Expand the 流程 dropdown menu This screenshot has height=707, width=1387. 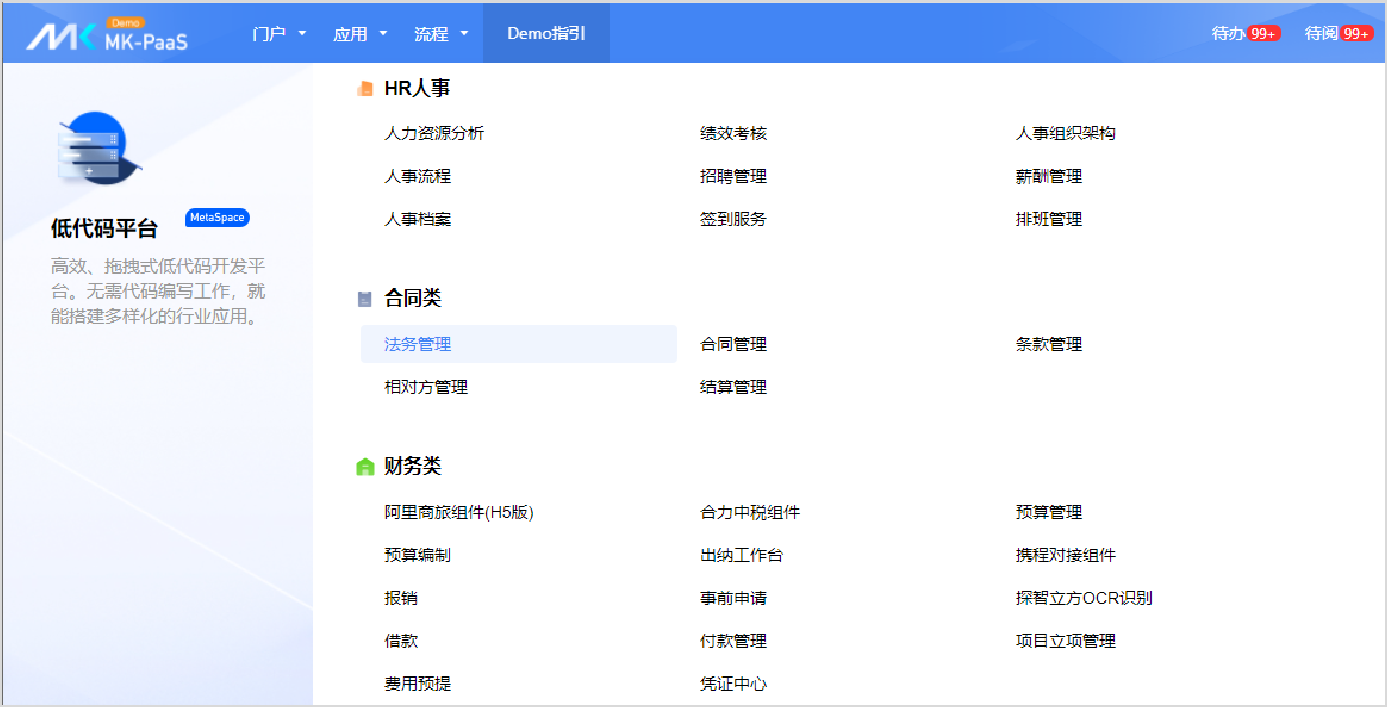[x=441, y=34]
